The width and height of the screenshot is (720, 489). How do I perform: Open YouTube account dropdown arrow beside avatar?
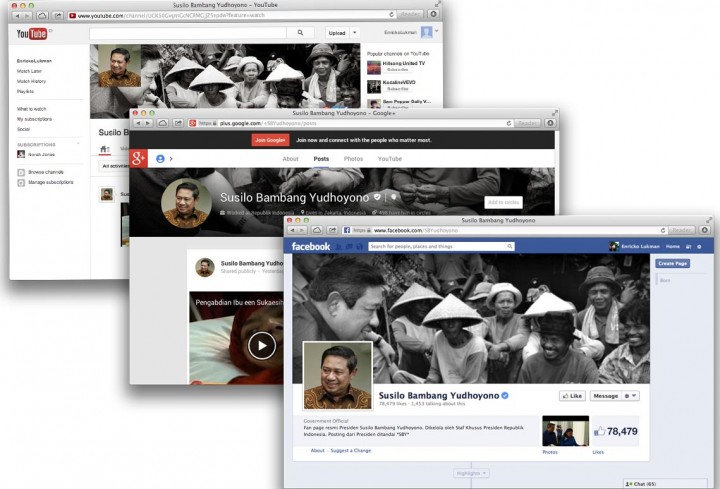point(436,31)
